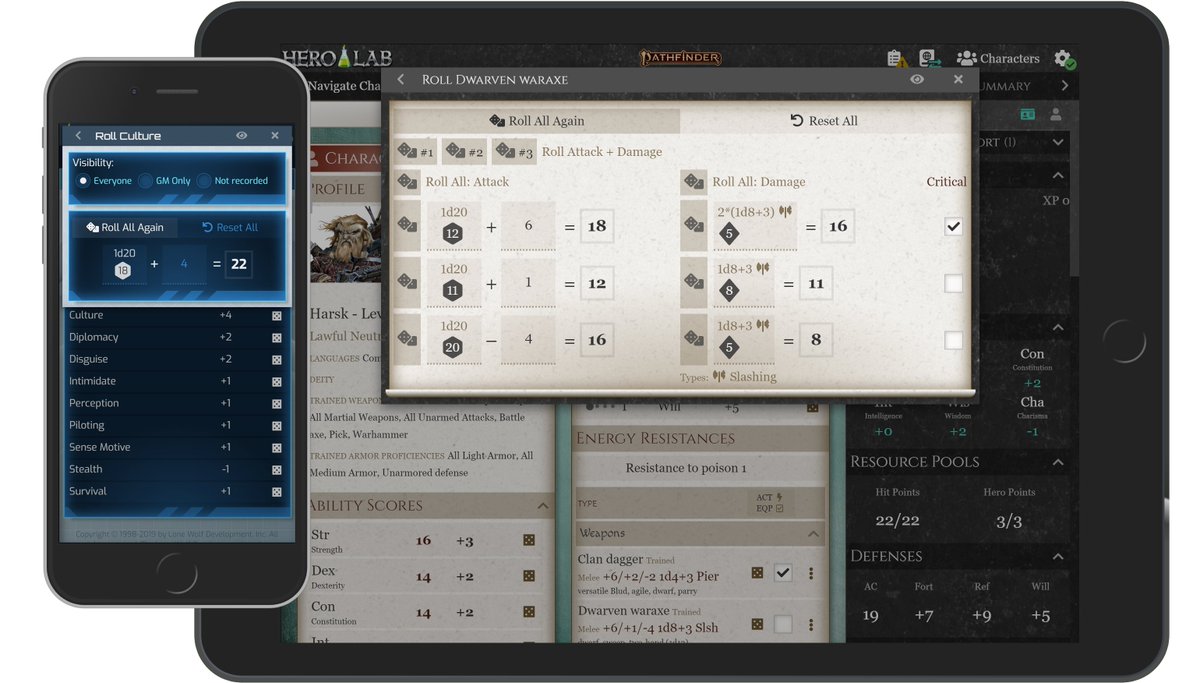Toggle the Dwarven waraxe equipped checkbox
Viewport: 1200px width, 683px height.
783,625
